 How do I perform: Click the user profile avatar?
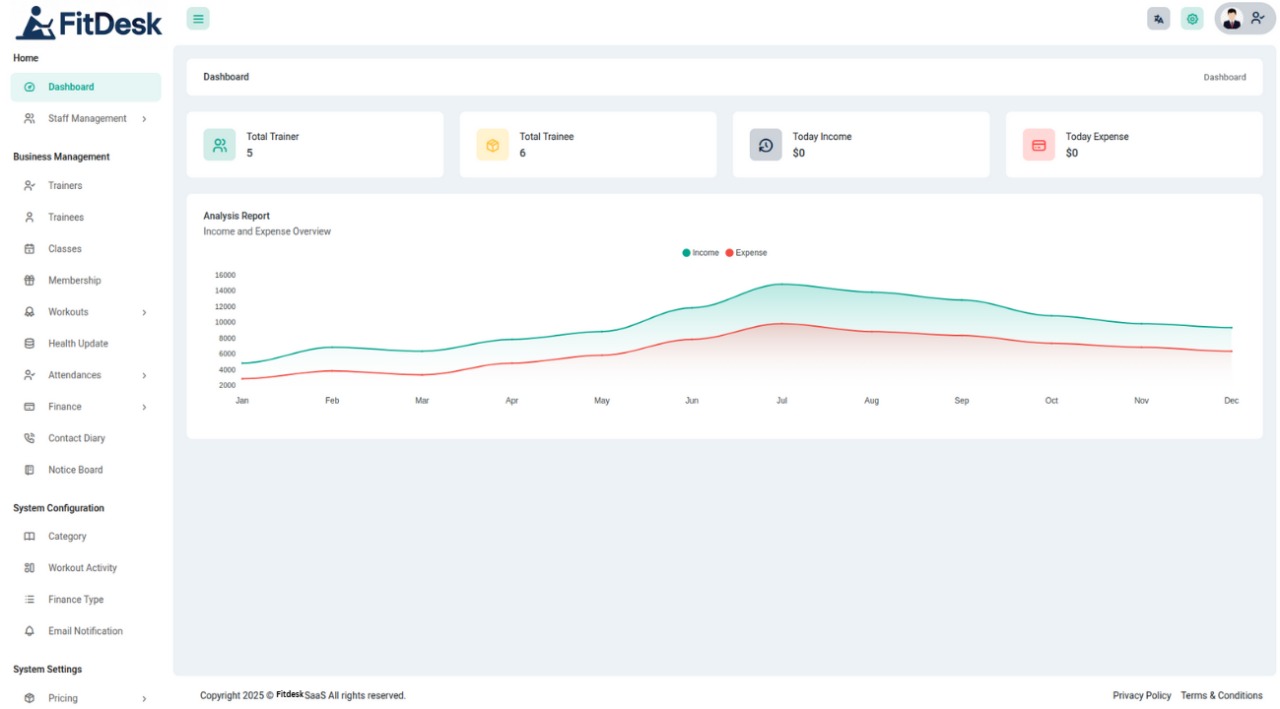1232,19
